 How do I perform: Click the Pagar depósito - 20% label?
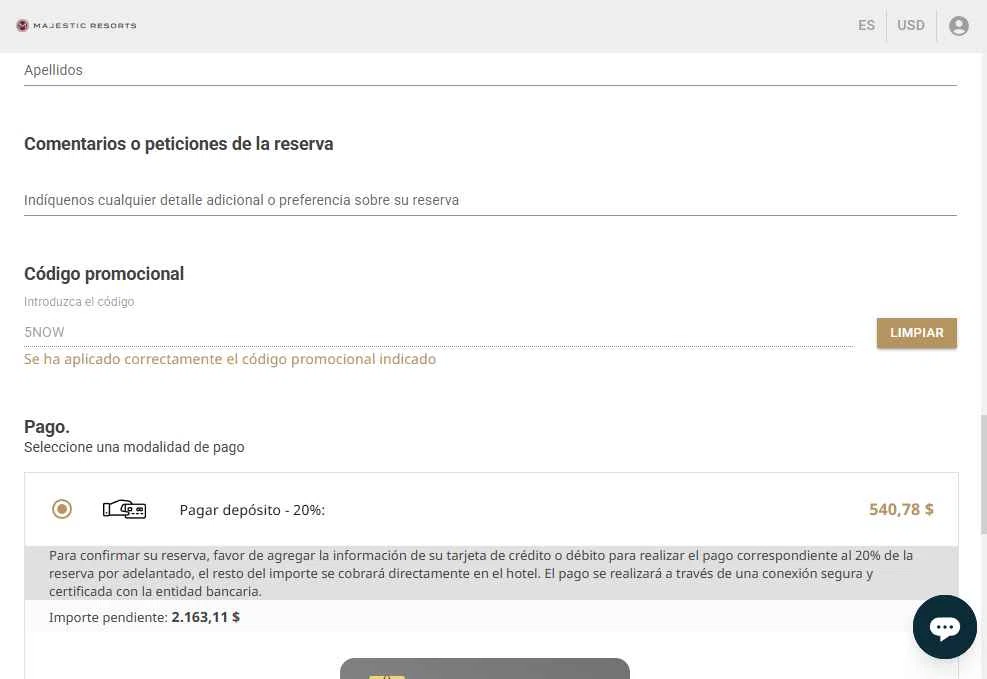click(x=252, y=510)
